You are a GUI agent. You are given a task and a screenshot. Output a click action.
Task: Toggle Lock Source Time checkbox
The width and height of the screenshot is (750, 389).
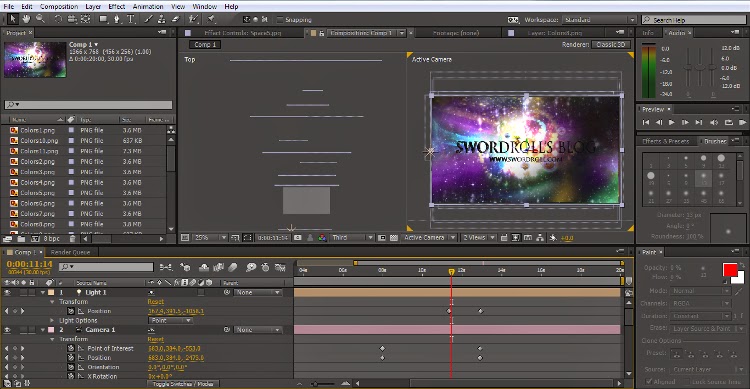pos(686,381)
